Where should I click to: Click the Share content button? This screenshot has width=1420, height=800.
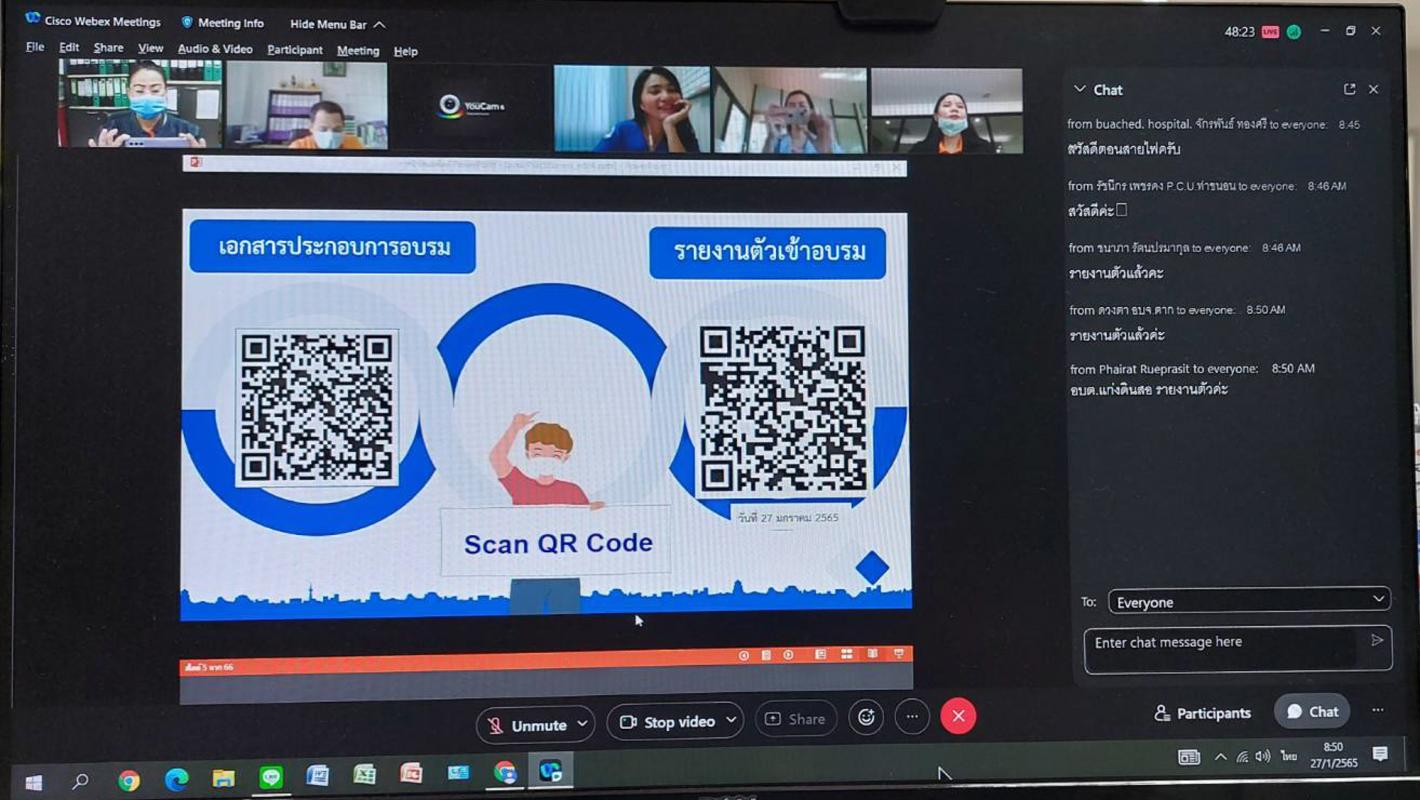(796, 719)
